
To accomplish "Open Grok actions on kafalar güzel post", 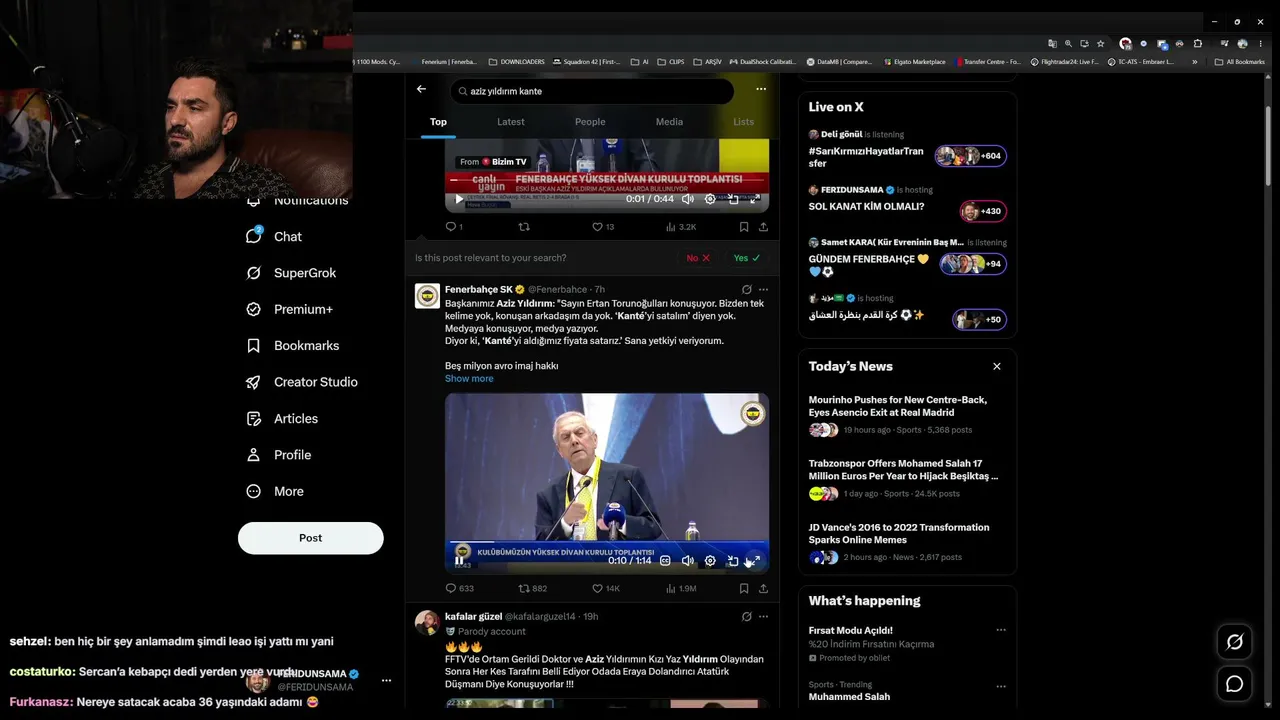I will click(746, 617).
